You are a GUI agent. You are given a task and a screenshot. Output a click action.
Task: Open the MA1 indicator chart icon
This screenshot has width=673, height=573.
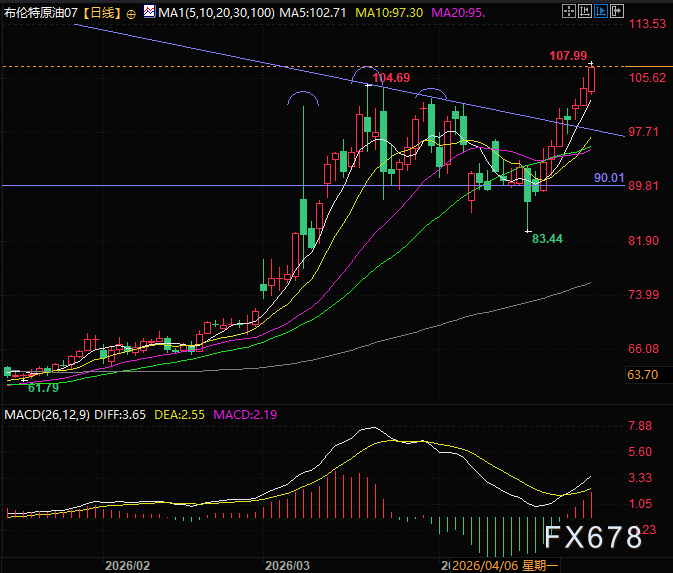[149, 11]
